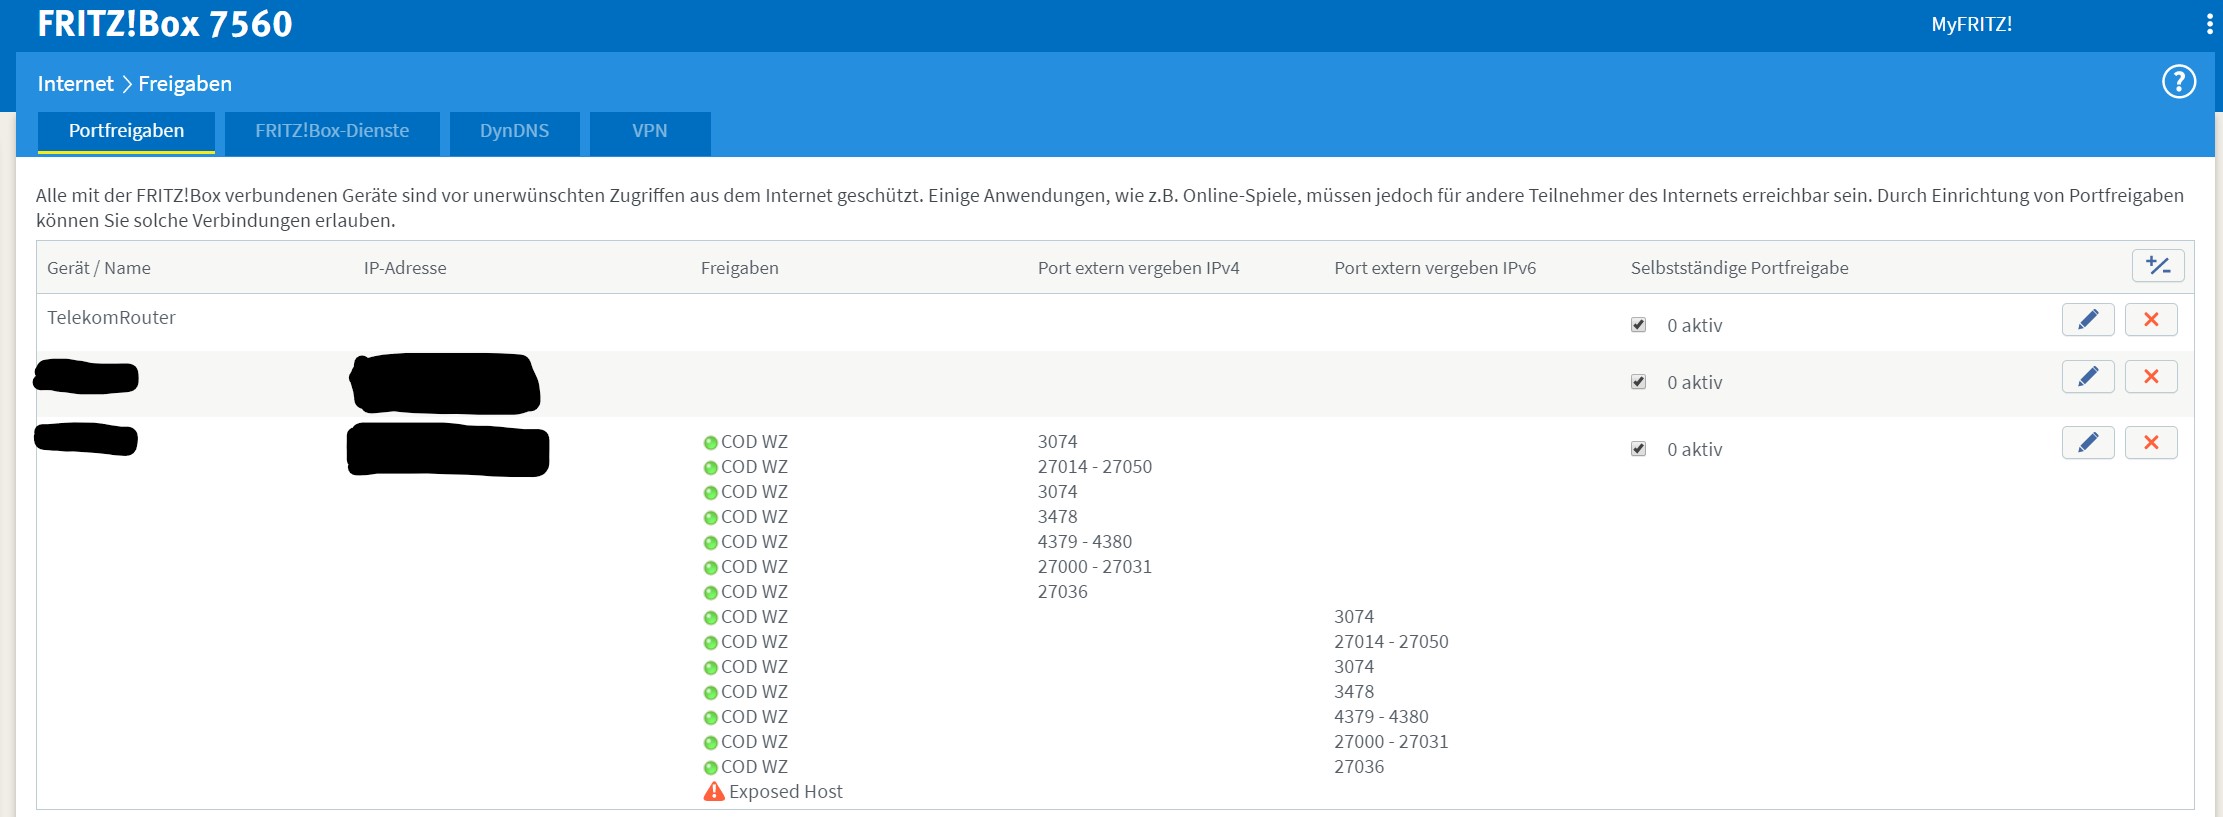Open the help question mark icon
This screenshot has width=2223, height=817.
2179,82
